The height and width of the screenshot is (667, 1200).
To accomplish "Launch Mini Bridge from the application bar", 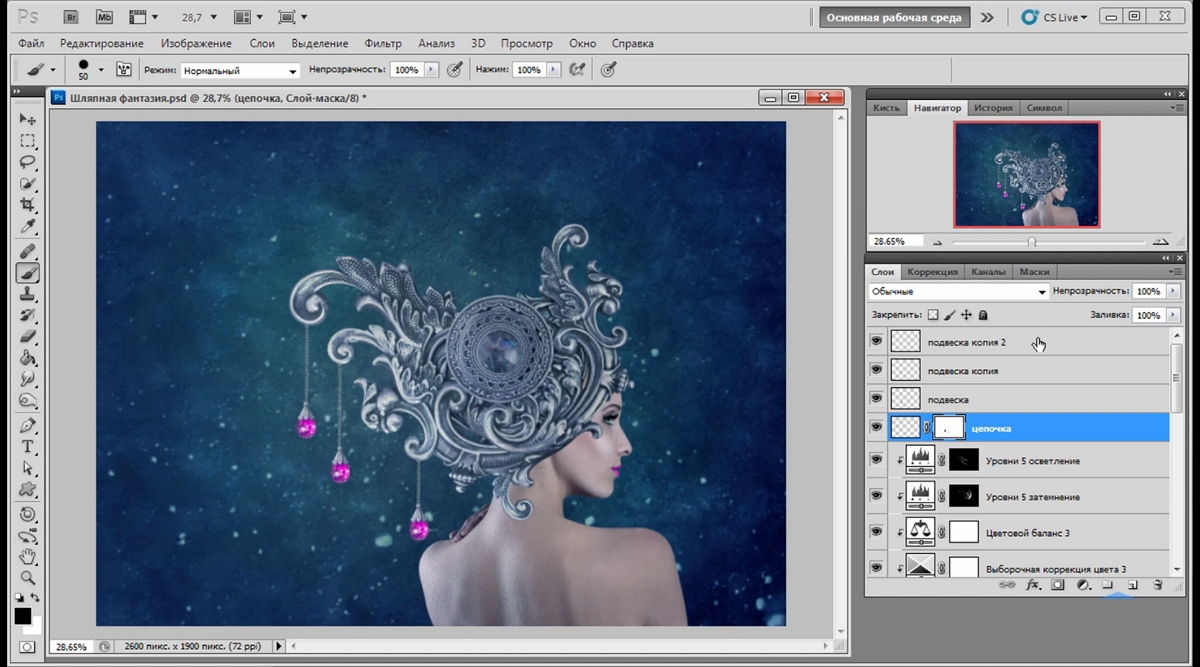I will pyautogui.click(x=104, y=17).
